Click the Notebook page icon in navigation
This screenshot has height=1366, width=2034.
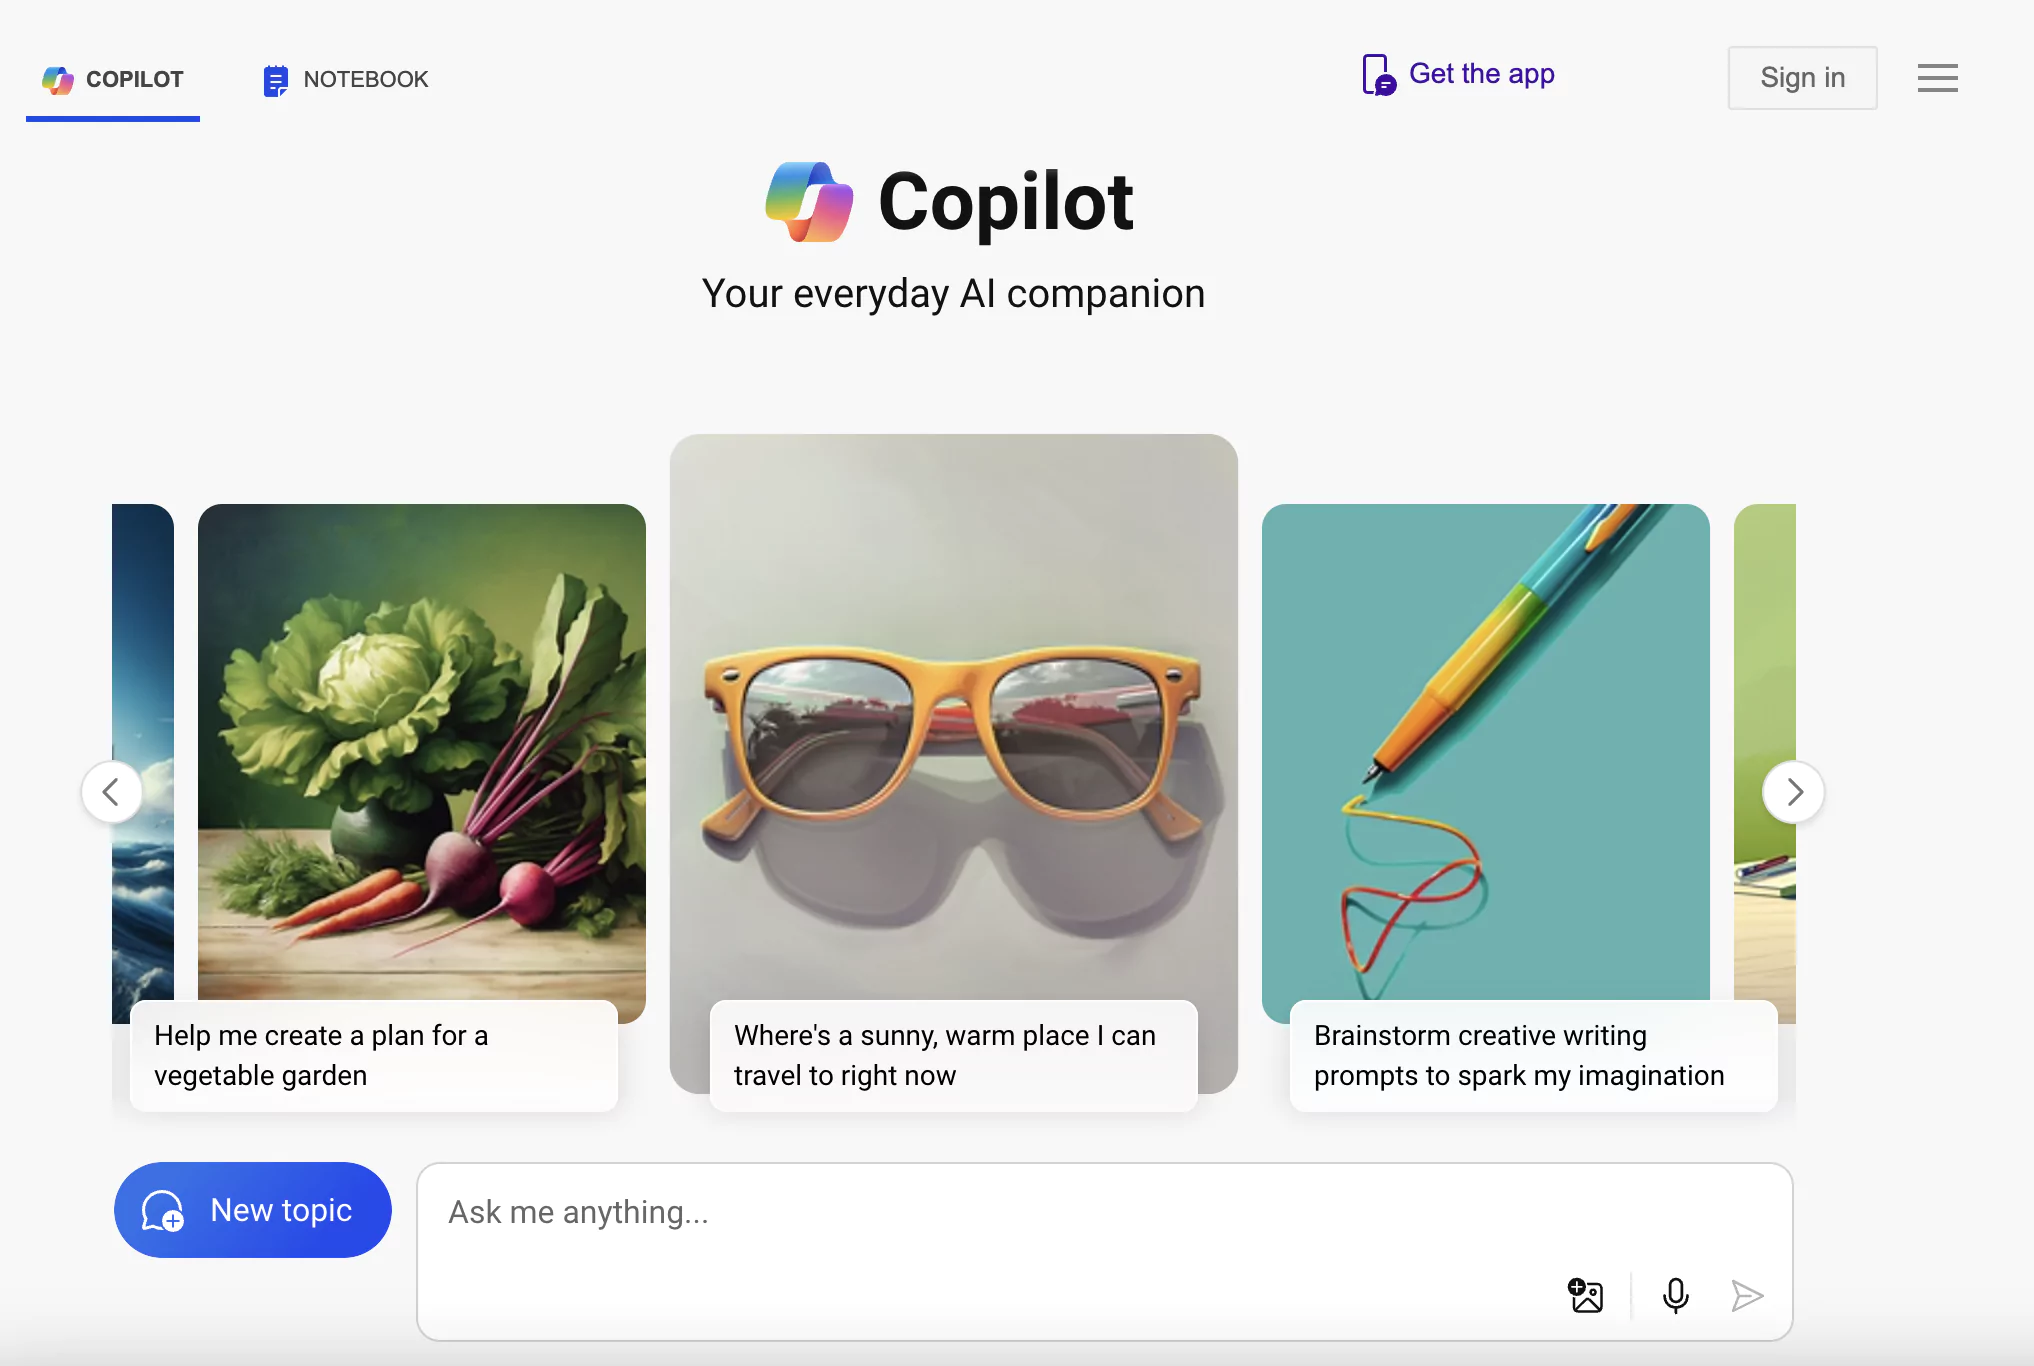[x=275, y=80]
